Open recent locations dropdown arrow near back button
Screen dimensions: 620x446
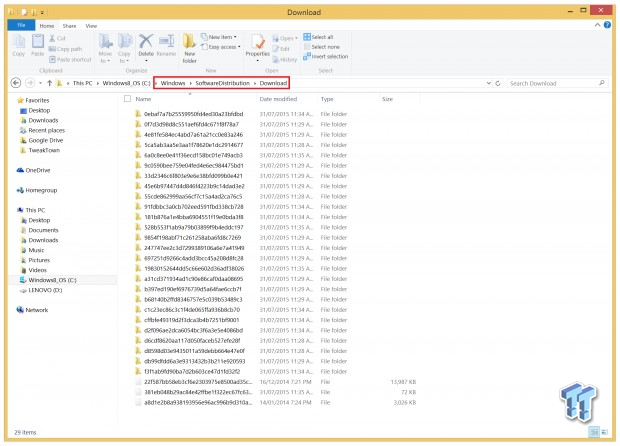point(40,83)
